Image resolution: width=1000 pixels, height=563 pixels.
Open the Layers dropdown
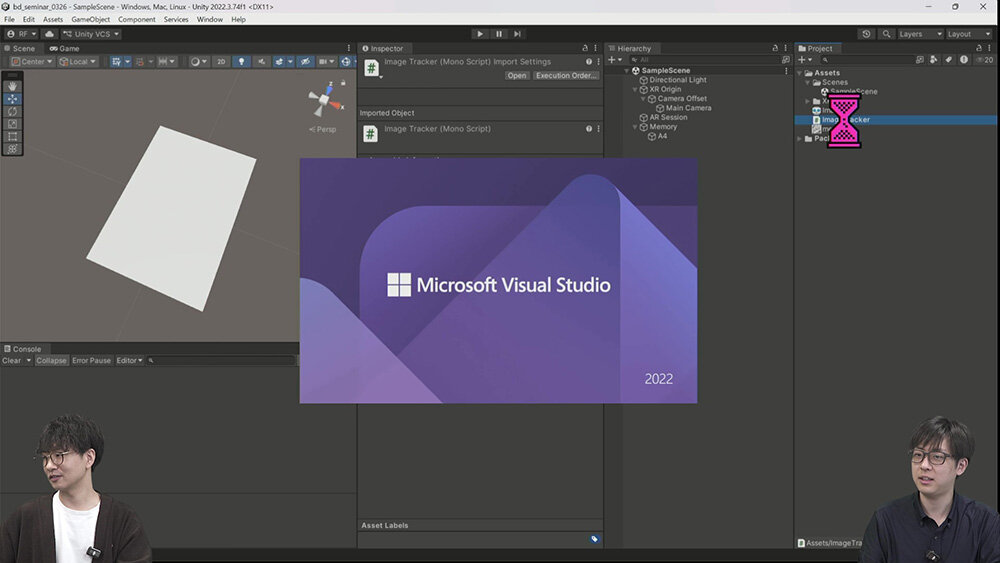coord(918,34)
